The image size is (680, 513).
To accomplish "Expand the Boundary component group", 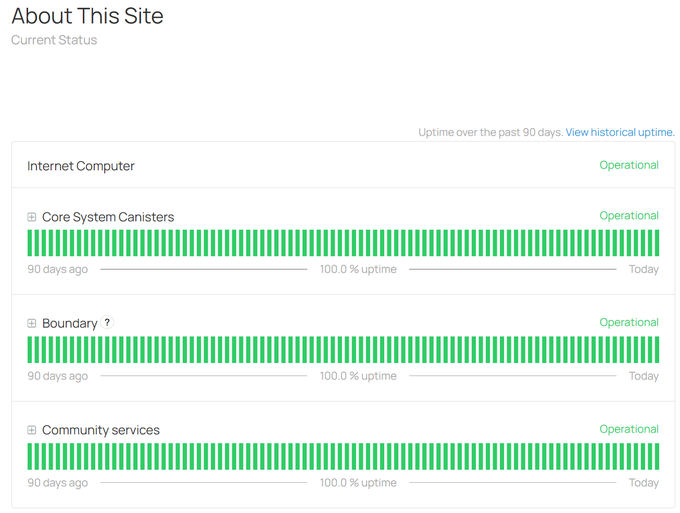I will coord(32,323).
